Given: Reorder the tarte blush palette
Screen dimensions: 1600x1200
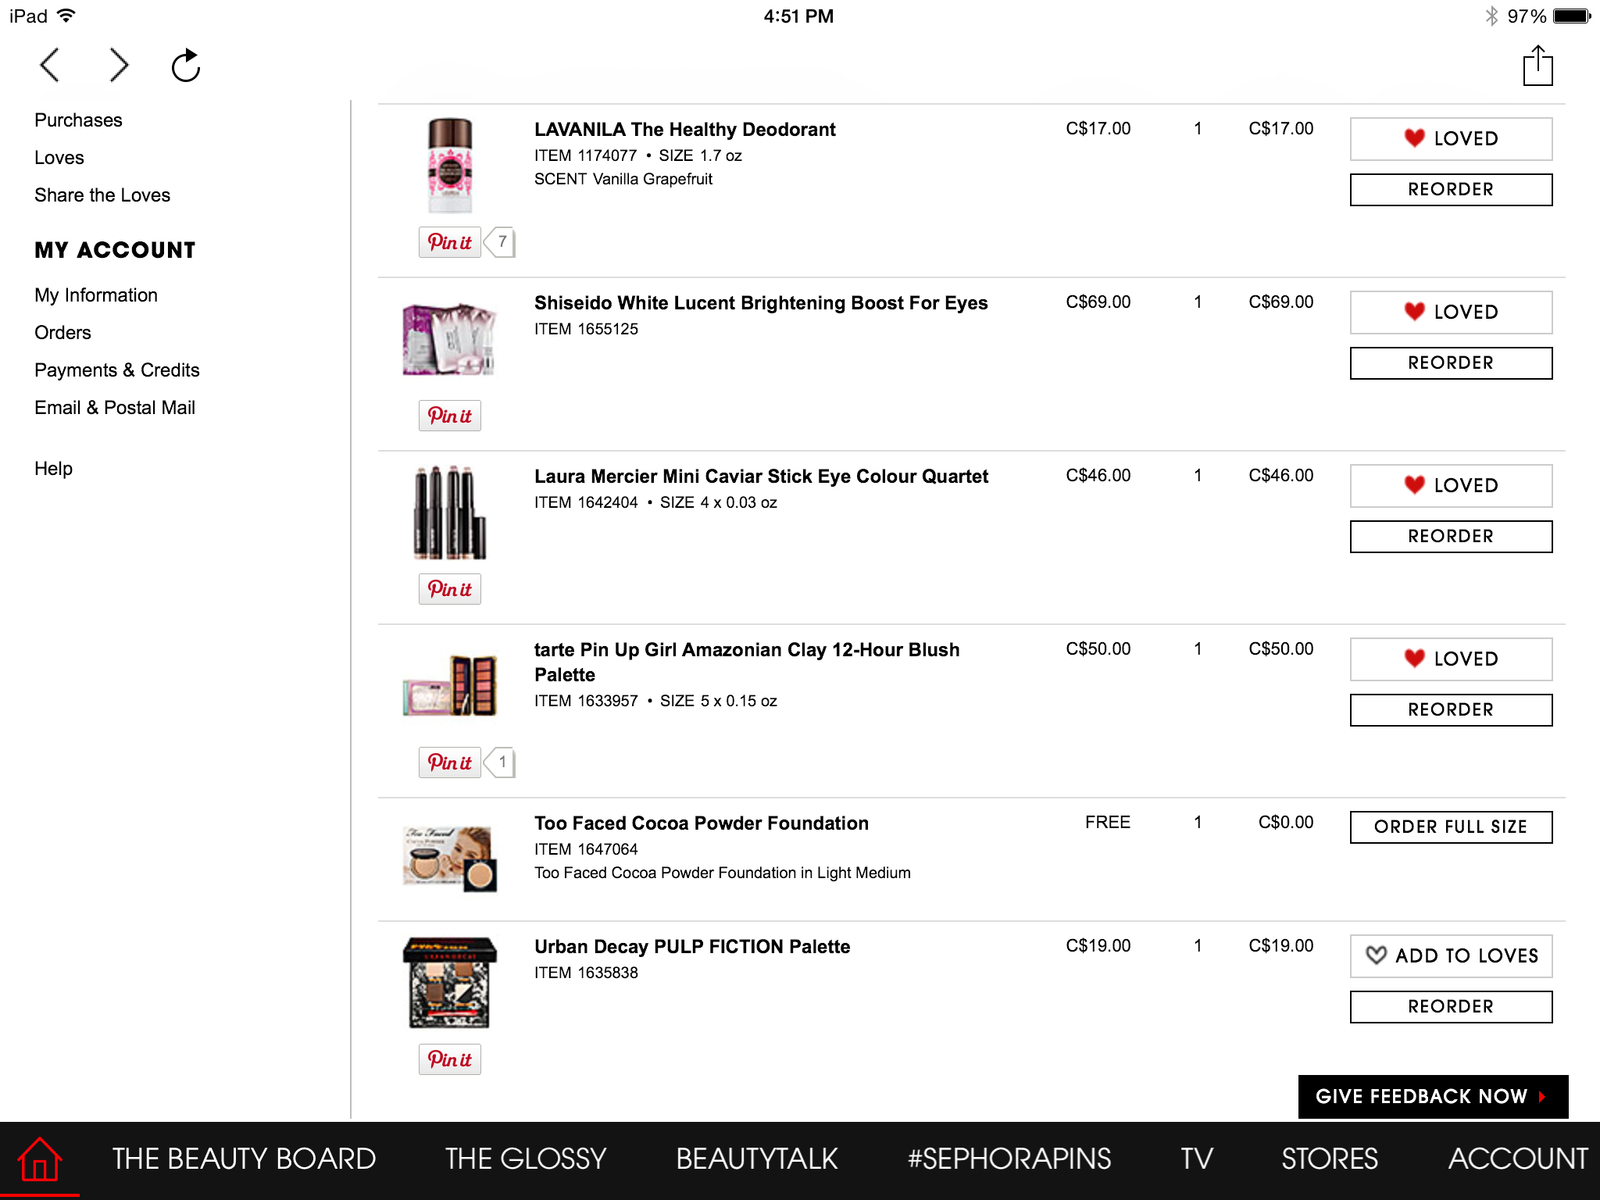Looking at the screenshot, I should (1451, 710).
